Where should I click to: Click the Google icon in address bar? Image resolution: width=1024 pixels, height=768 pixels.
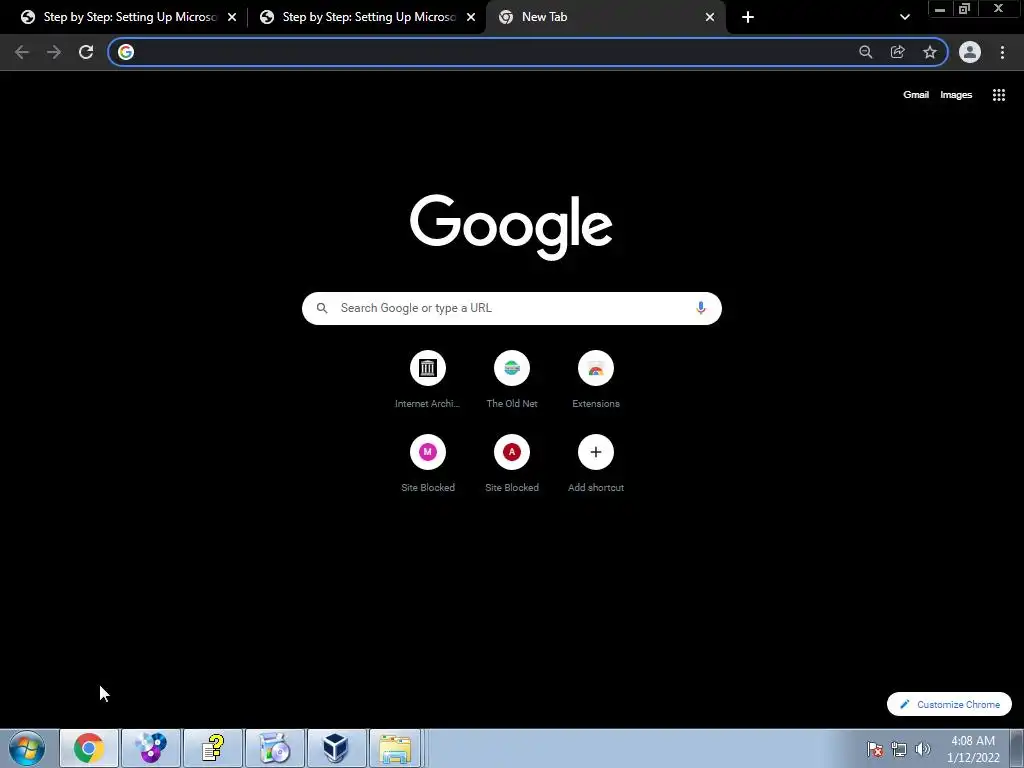pos(126,52)
